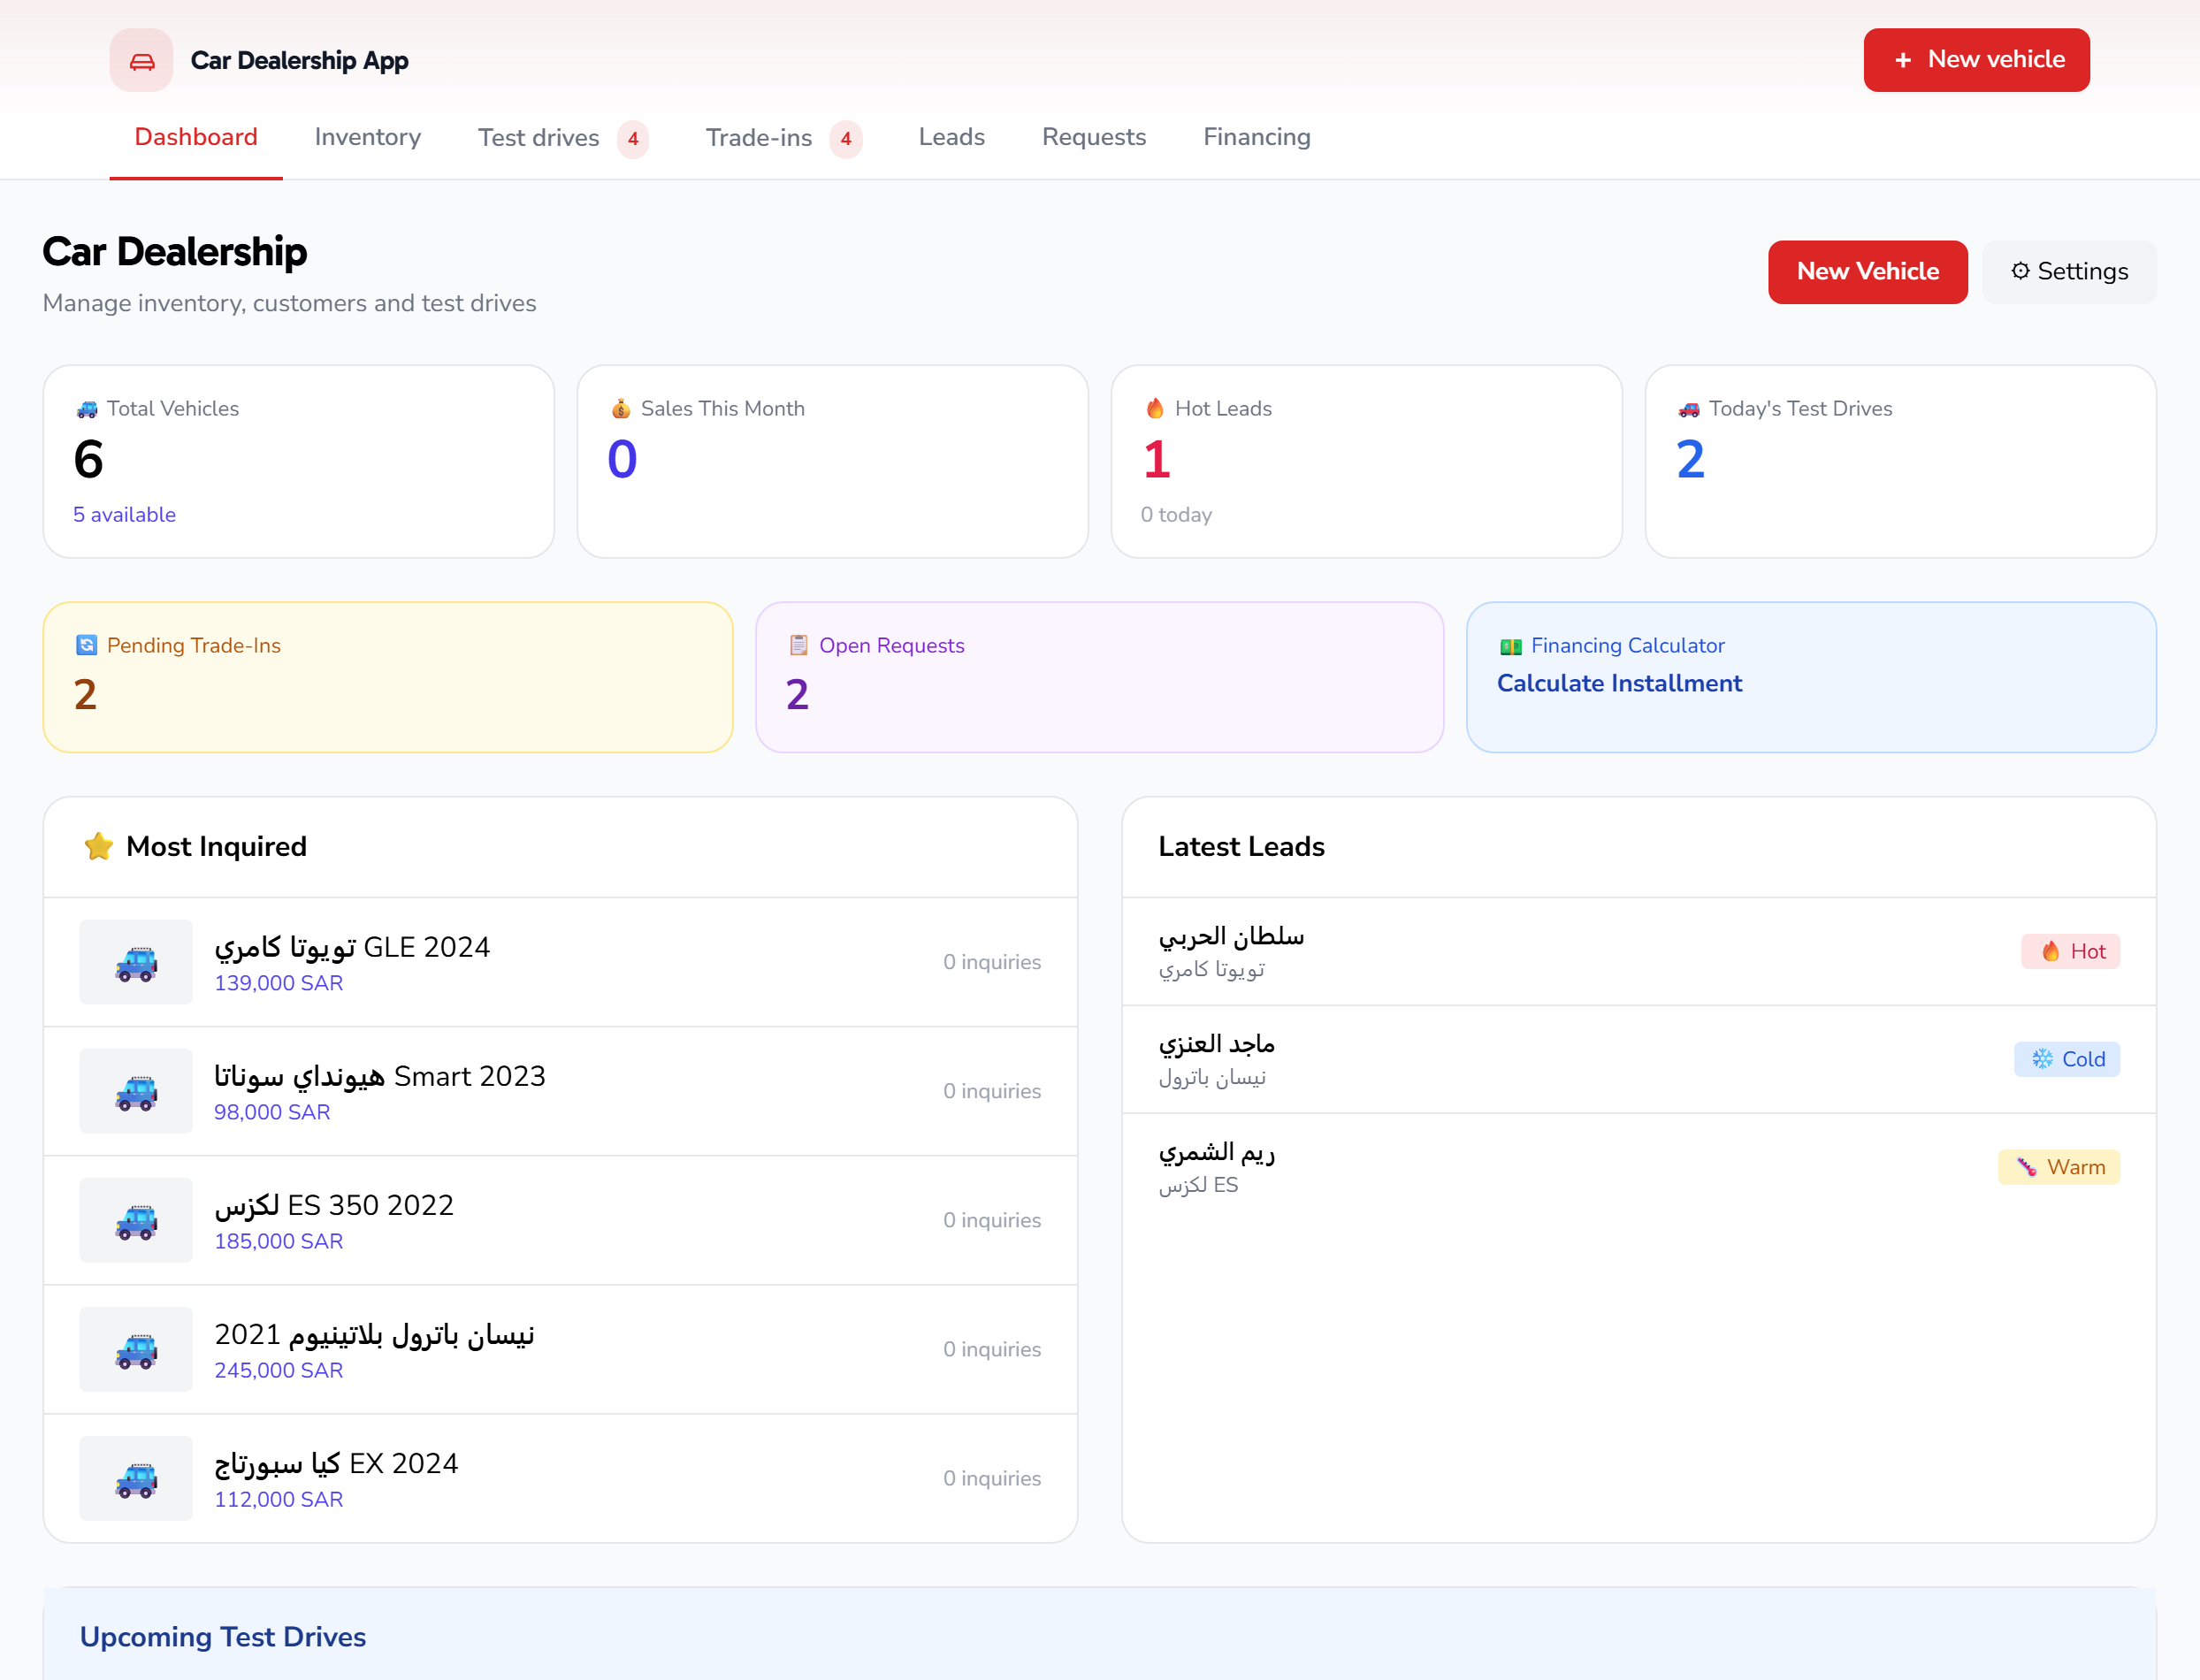2200x1680 pixels.
Task: Click the Hot status badge
Action: (2070, 951)
